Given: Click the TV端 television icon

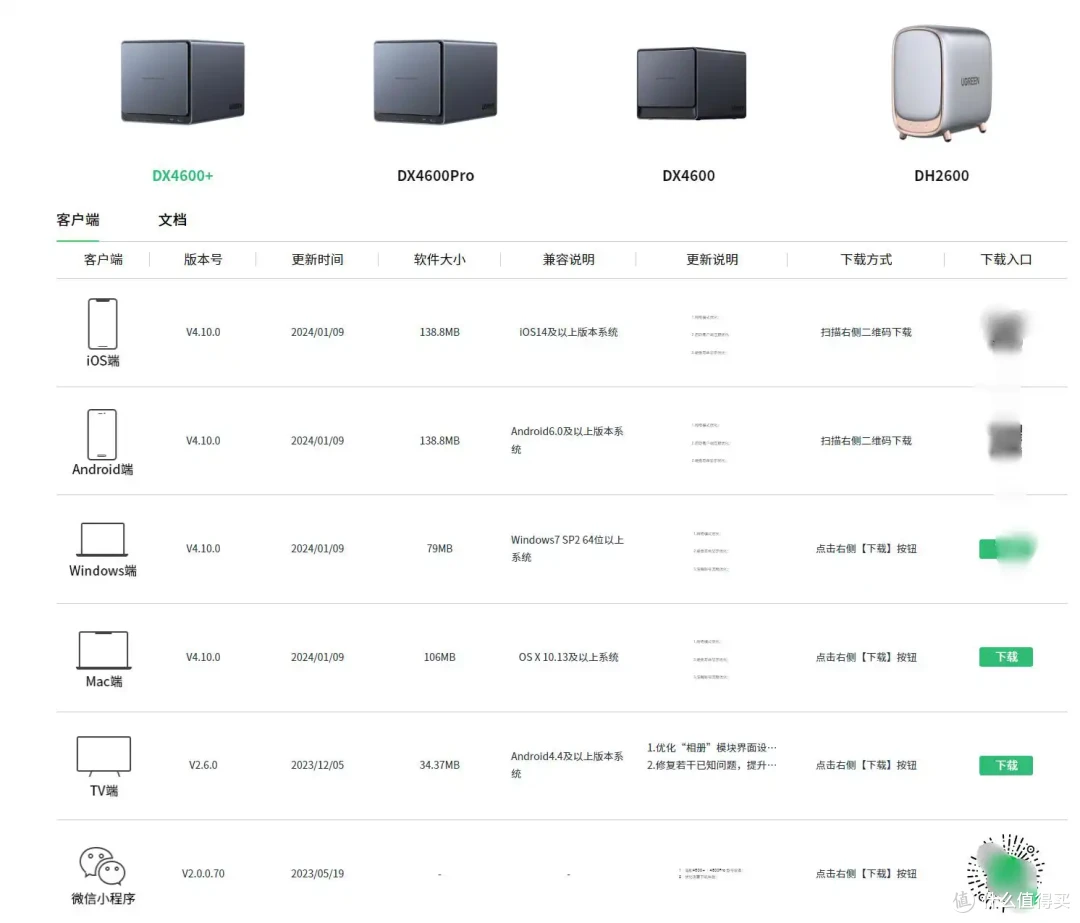Looking at the screenshot, I should (x=103, y=756).
